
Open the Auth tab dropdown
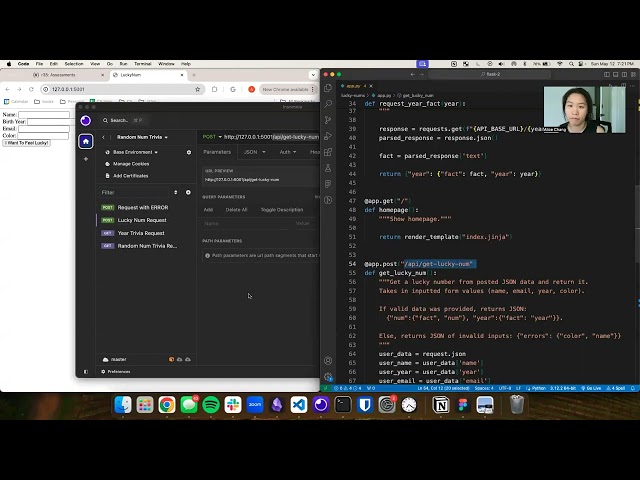tap(288, 152)
